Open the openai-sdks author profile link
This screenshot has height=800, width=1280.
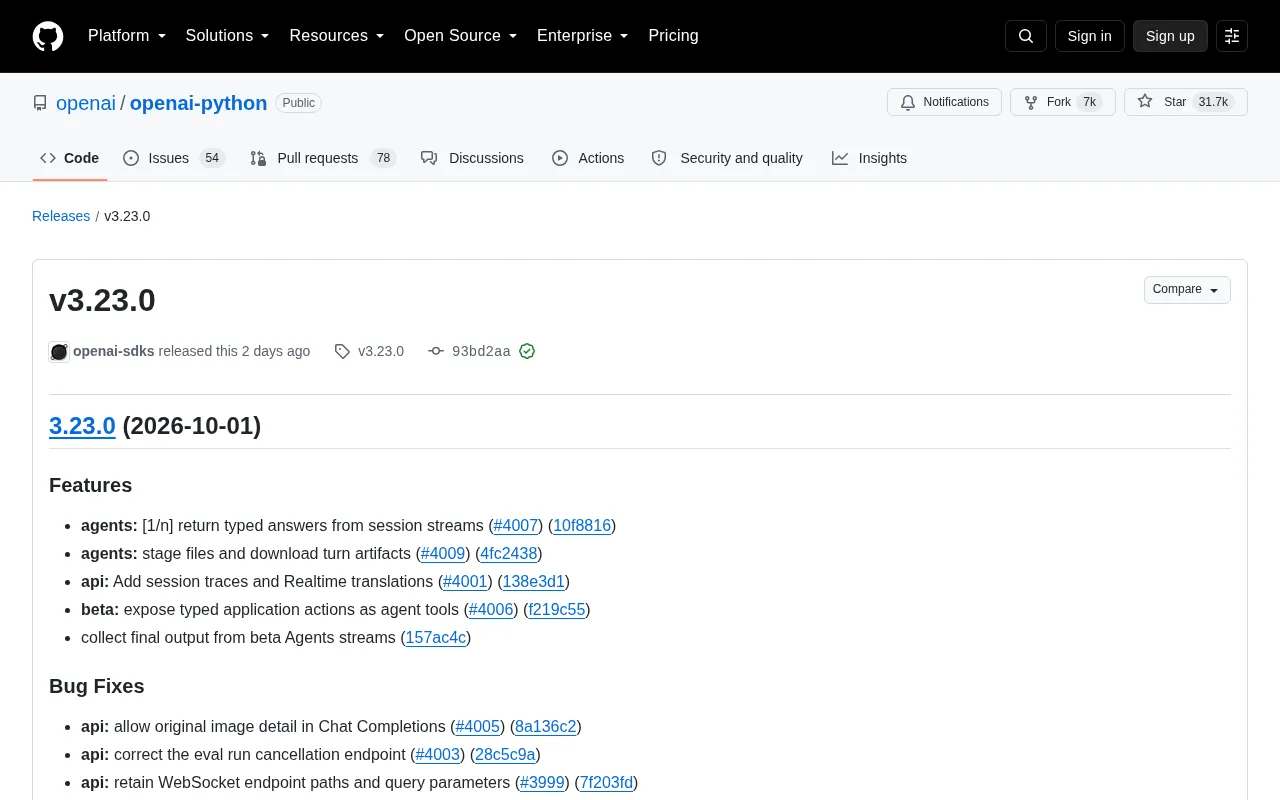[114, 351]
